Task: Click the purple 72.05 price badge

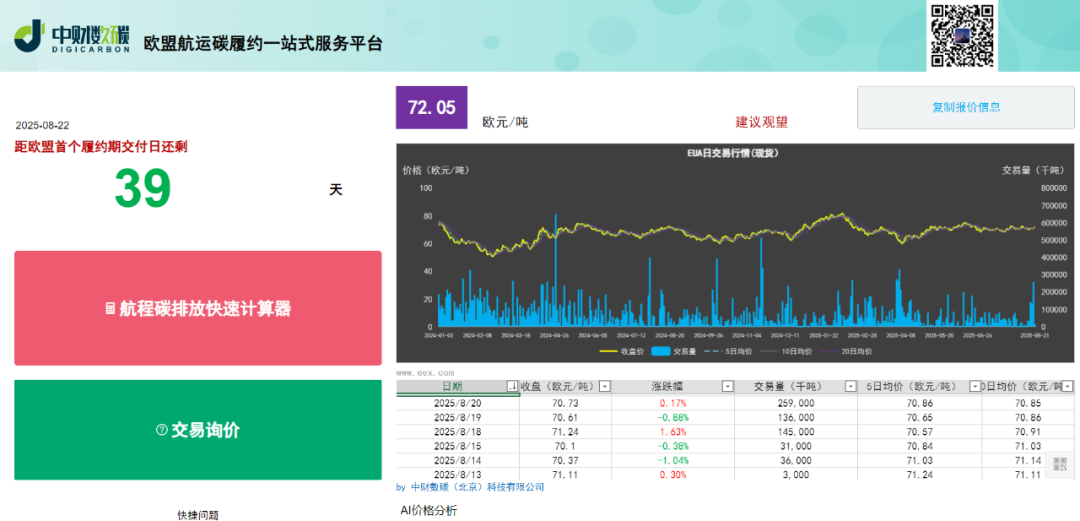Action: [432, 108]
